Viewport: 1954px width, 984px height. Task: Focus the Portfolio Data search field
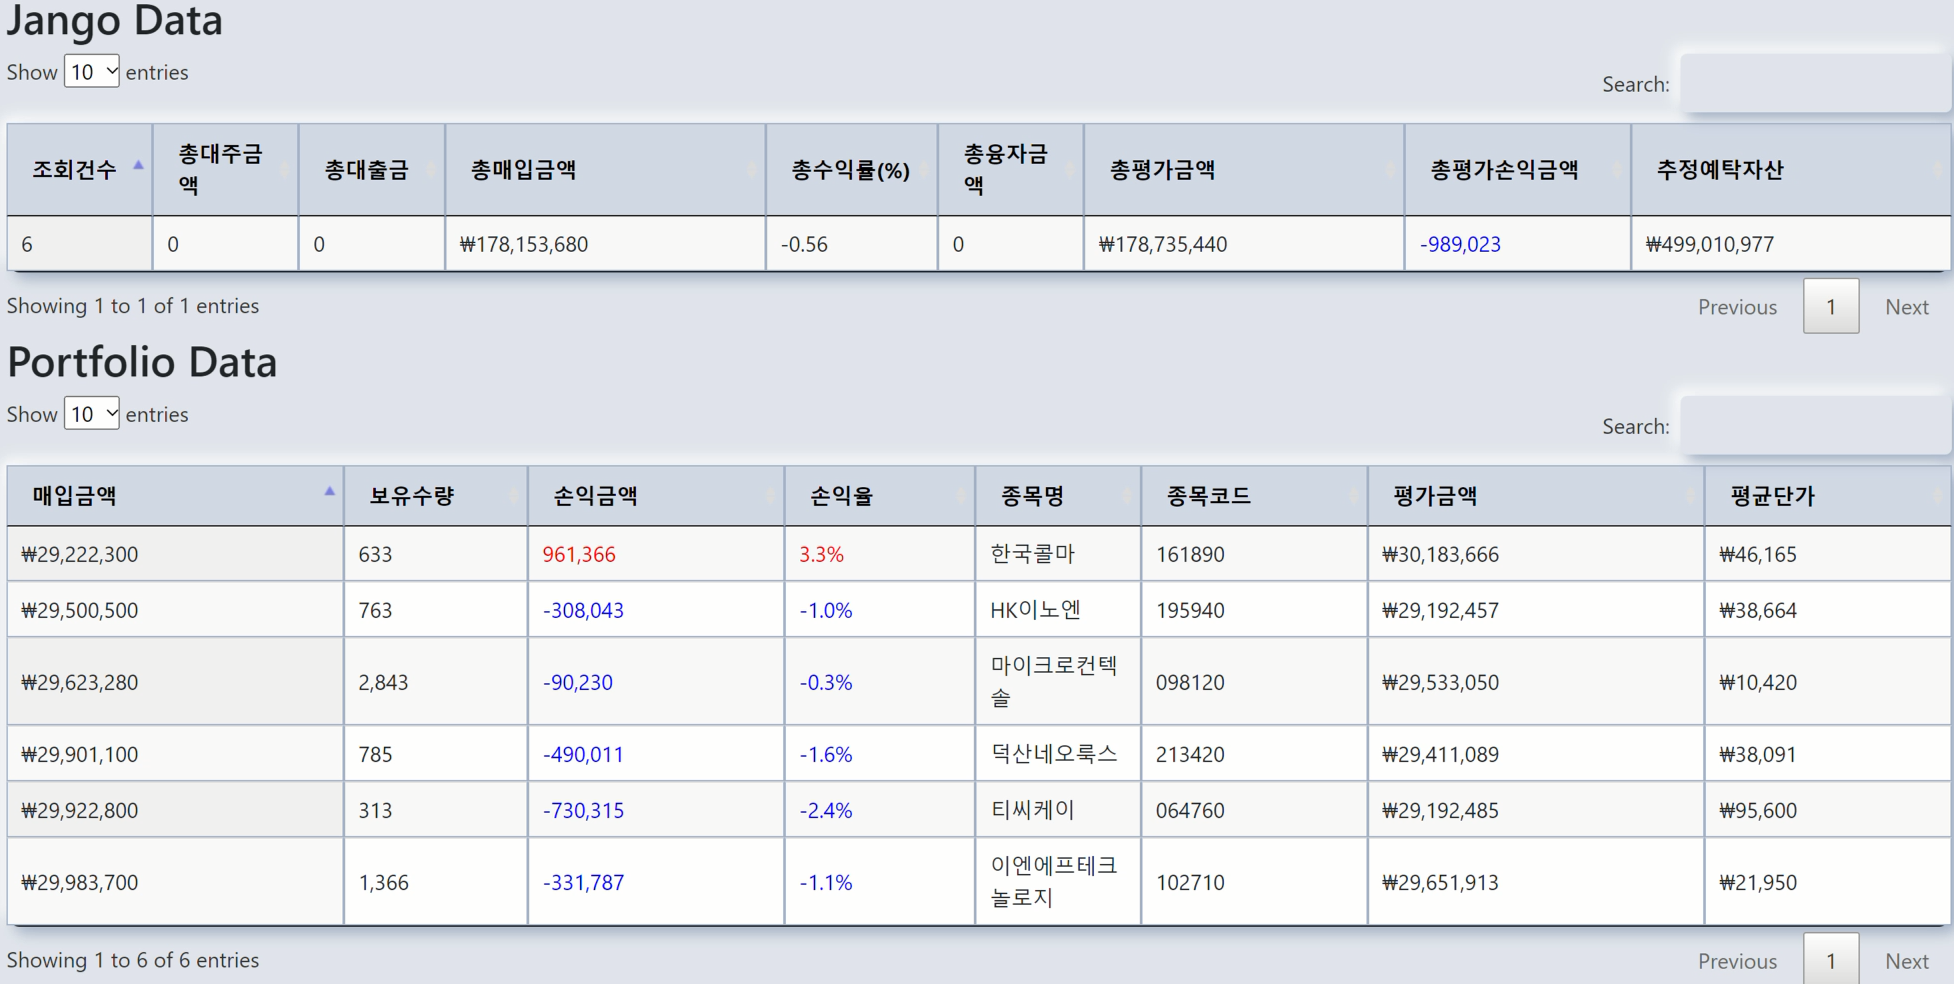tap(1815, 426)
